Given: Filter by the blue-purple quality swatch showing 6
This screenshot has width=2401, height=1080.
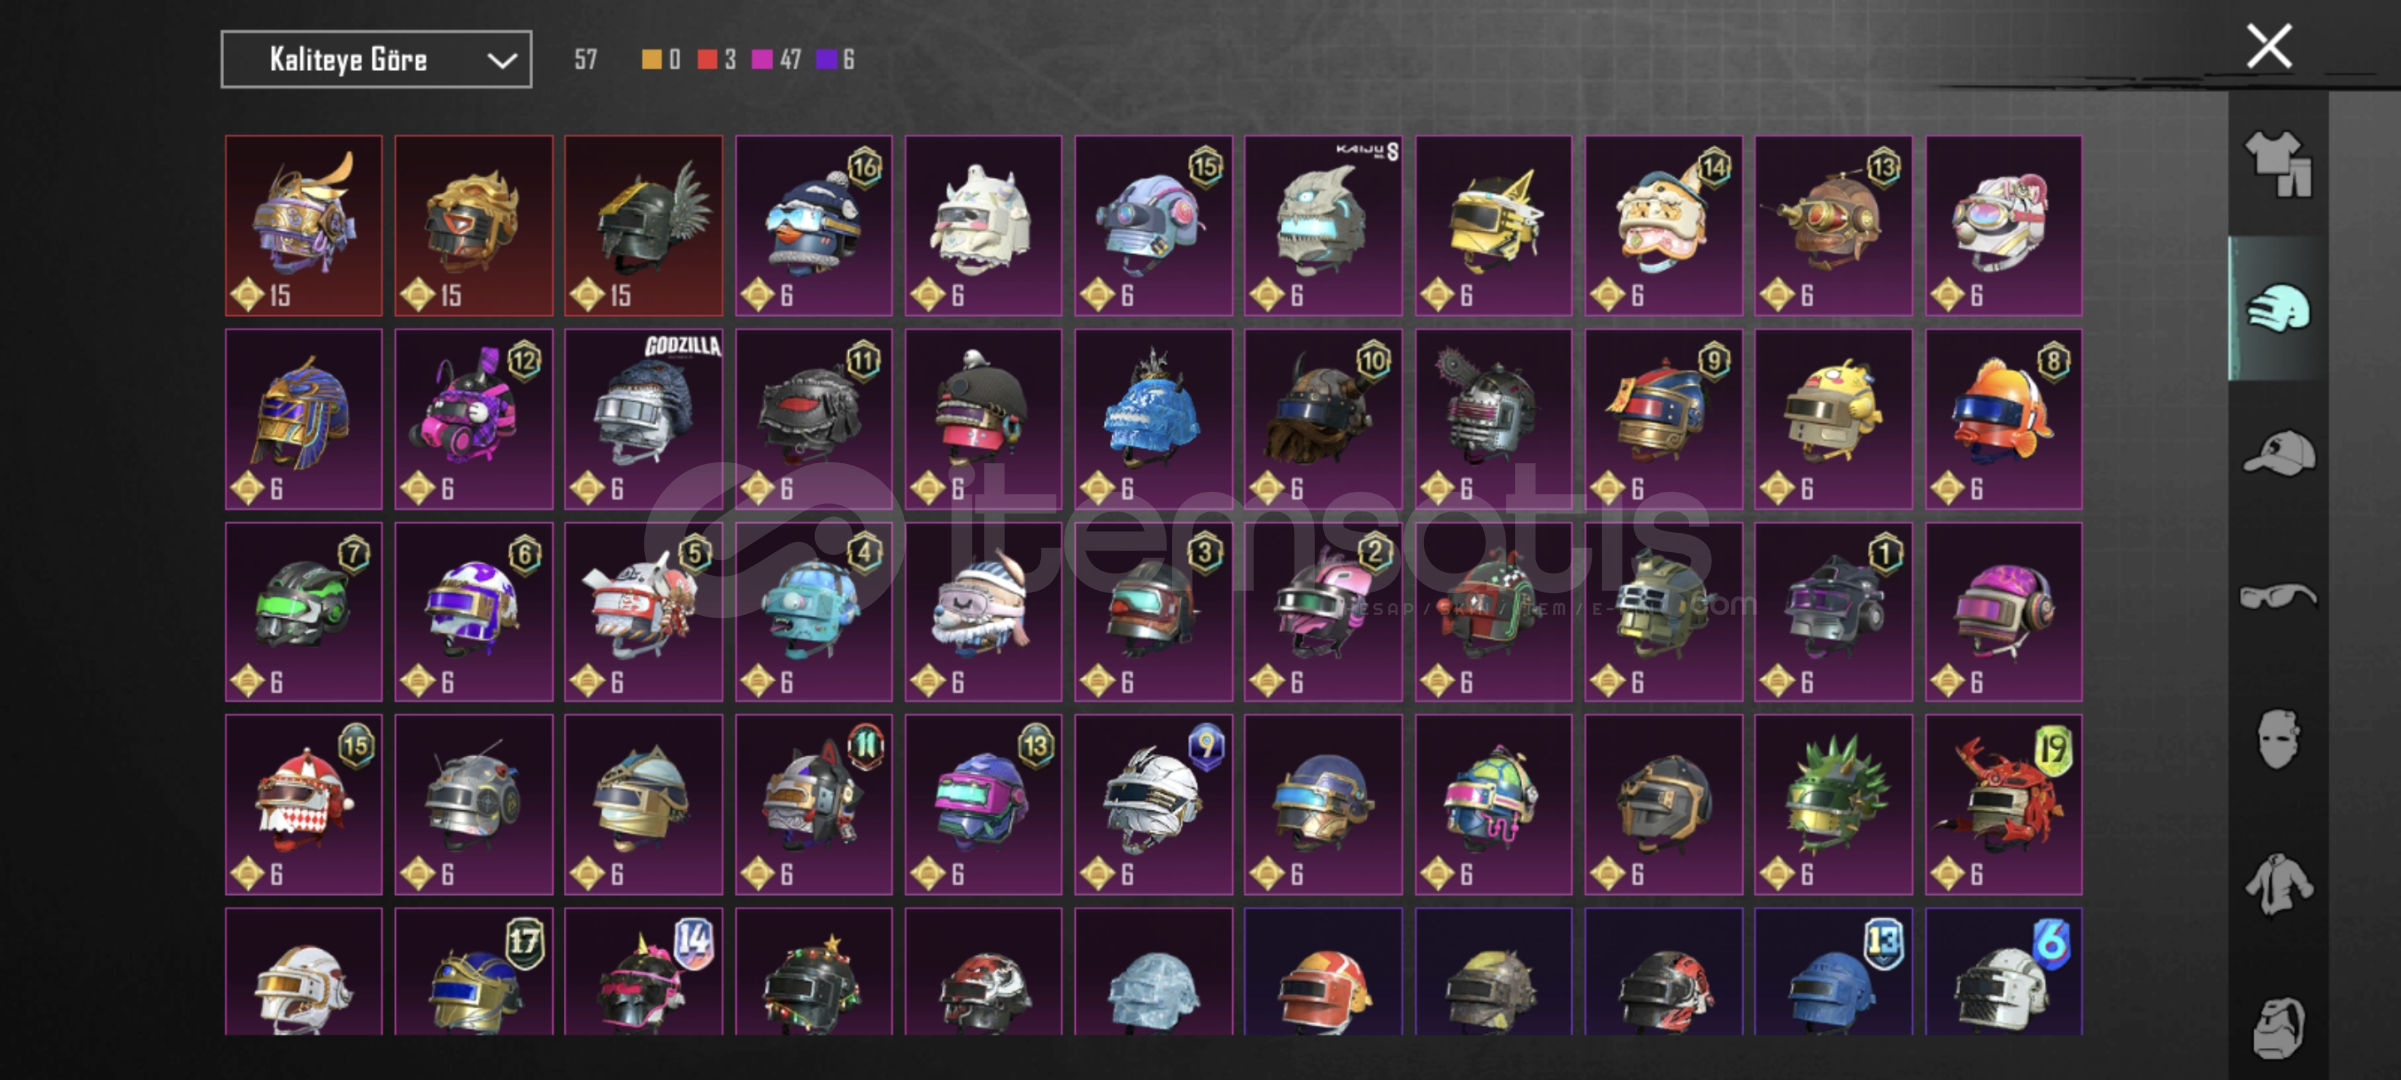Looking at the screenshot, I should coord(826,60).
